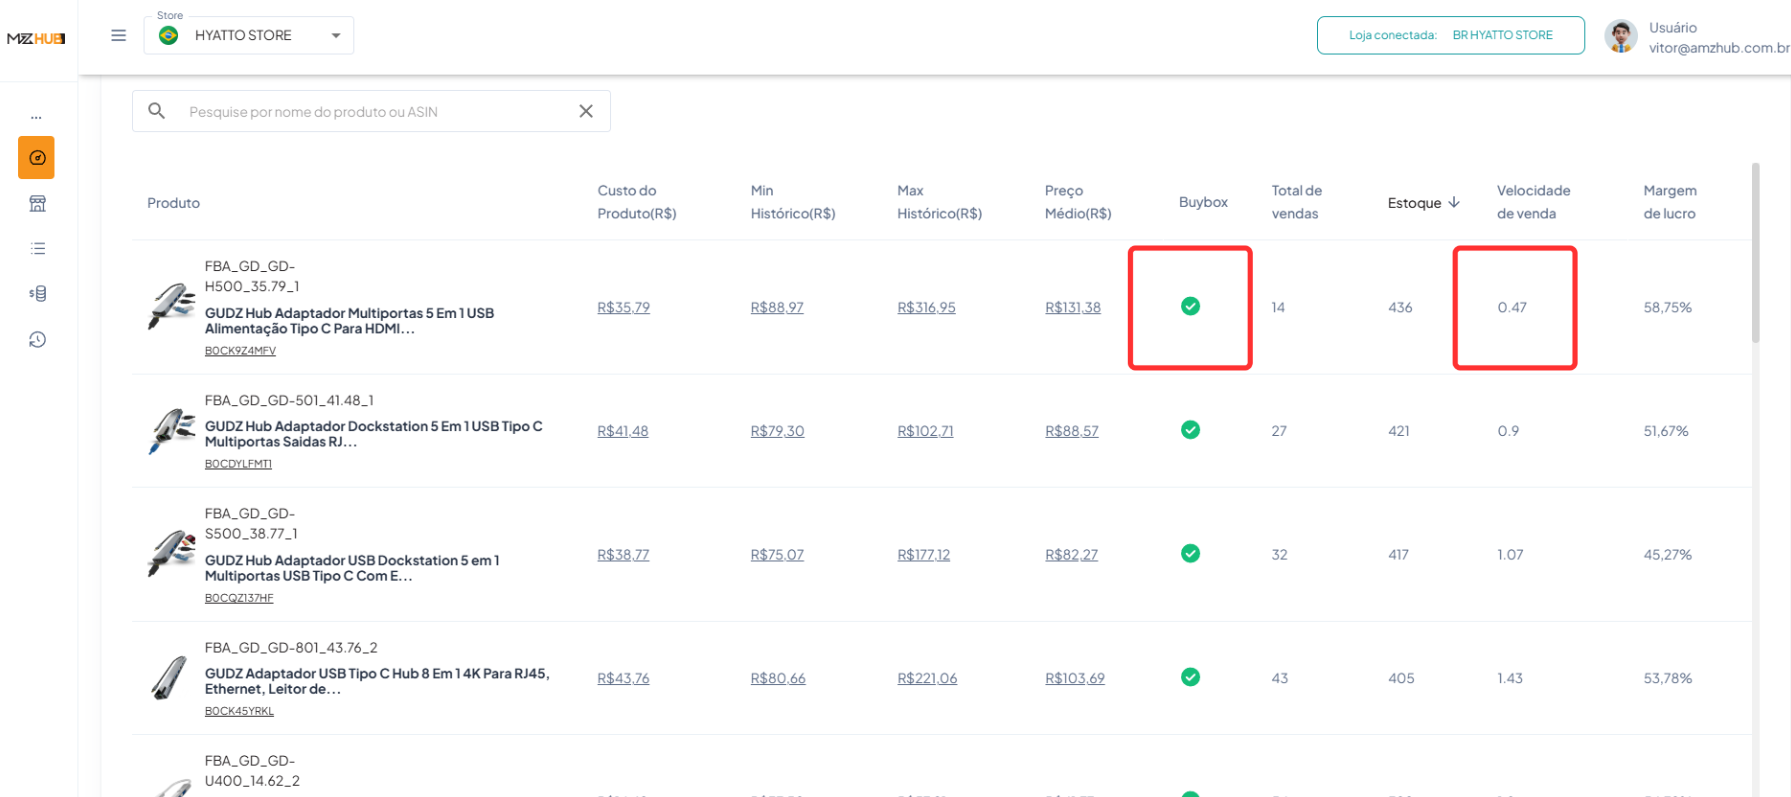The width and height of the screenshot is (1791, 797).
Task: Click min histórico R$79,30
Action: tap(777, 431)
